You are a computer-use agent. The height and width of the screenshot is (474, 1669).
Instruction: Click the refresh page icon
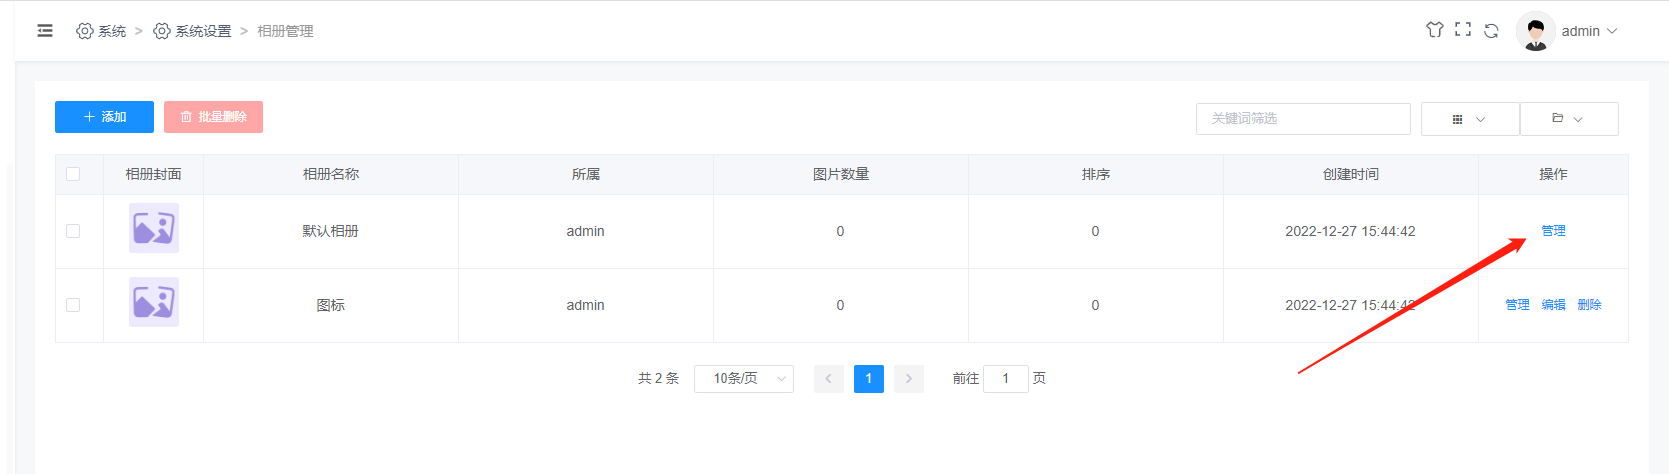click(x=1491, y=30)
